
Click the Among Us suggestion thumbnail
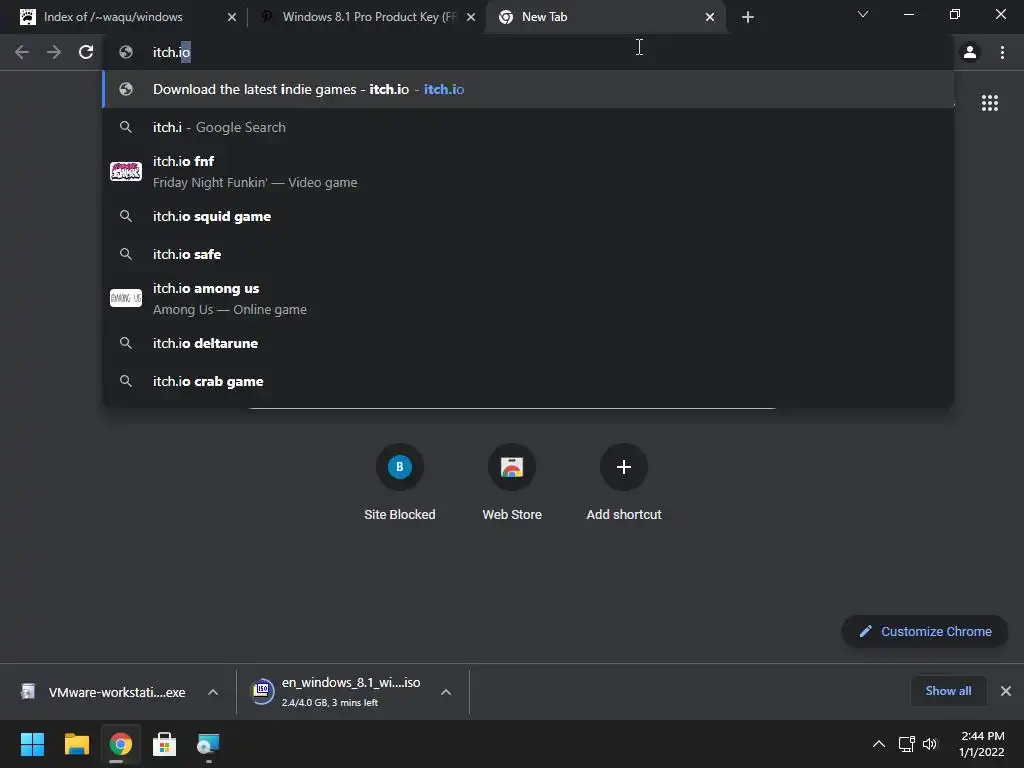(x=126, y=298)
